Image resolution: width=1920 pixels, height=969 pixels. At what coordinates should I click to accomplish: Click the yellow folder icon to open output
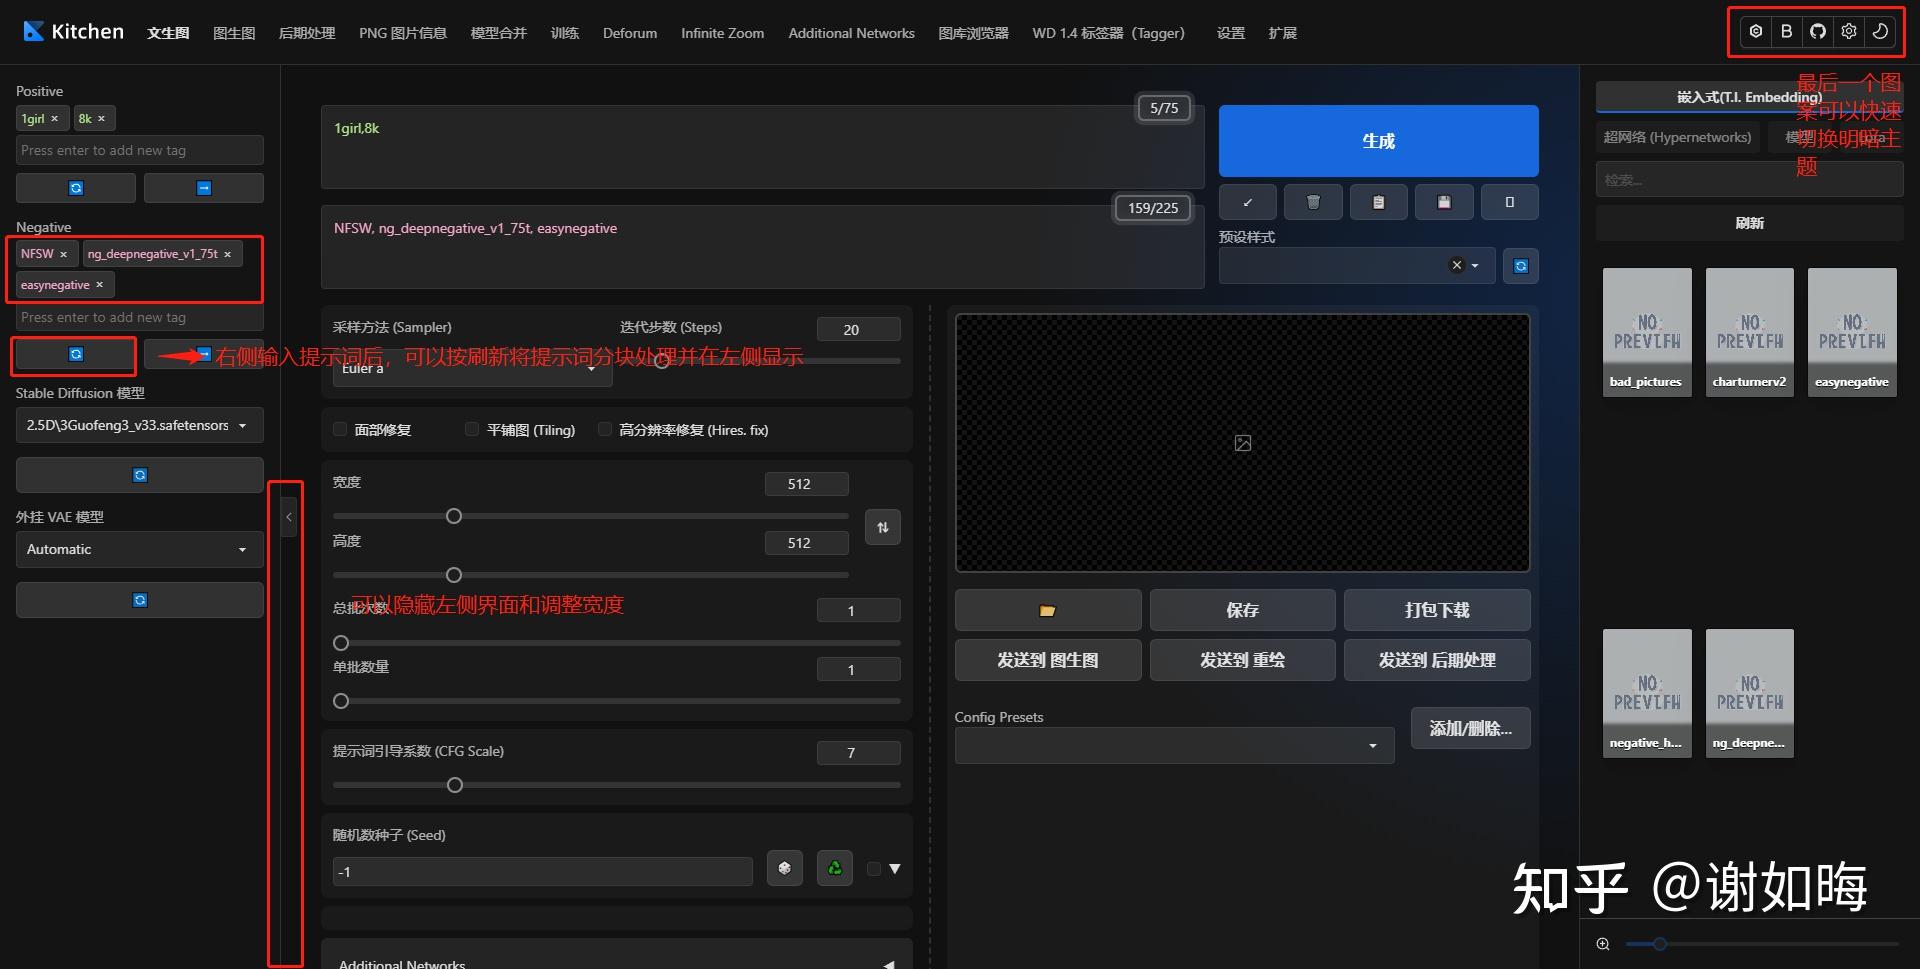1047,610
